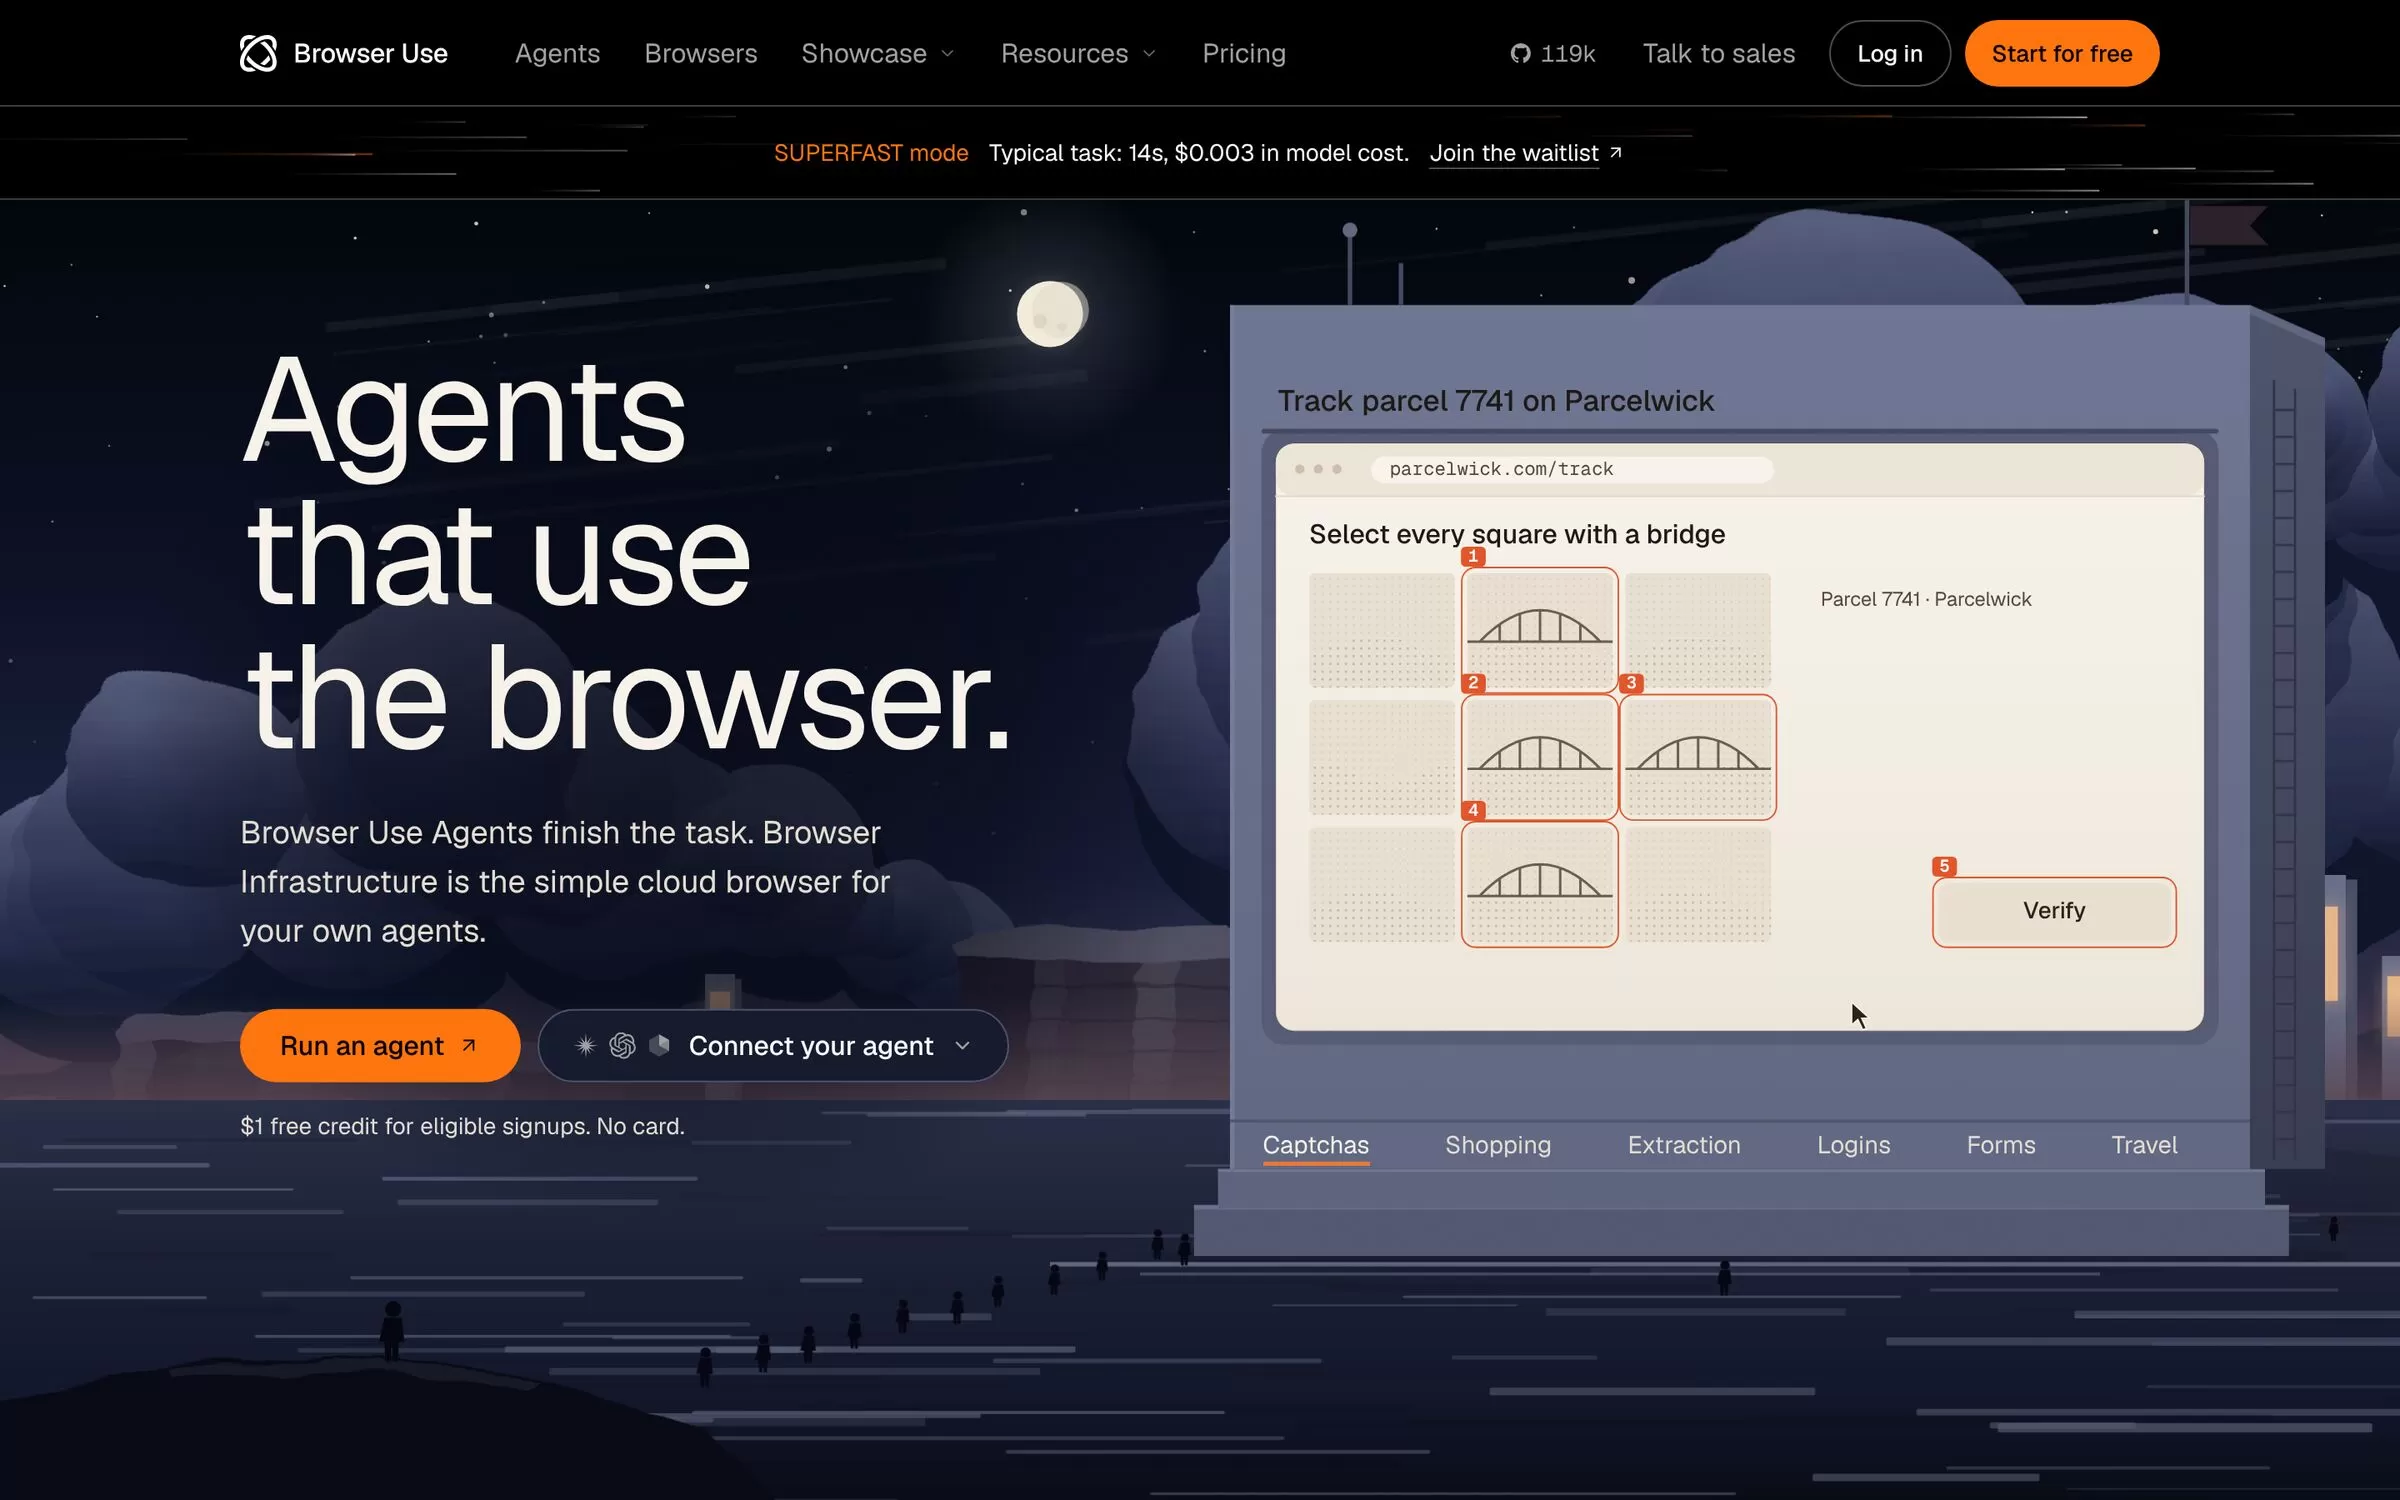Click the Anthropic starburst agent icon

click(x=586, y=1045)
